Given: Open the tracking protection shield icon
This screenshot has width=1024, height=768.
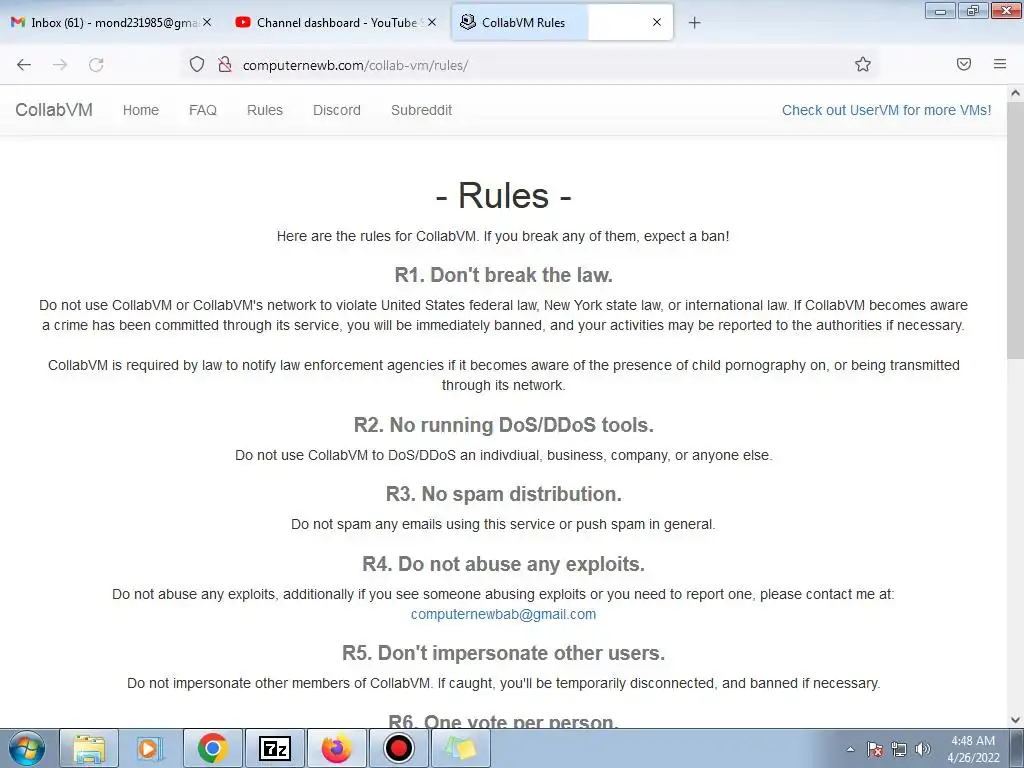Looking at the screenshot, I should pos(197,64).
